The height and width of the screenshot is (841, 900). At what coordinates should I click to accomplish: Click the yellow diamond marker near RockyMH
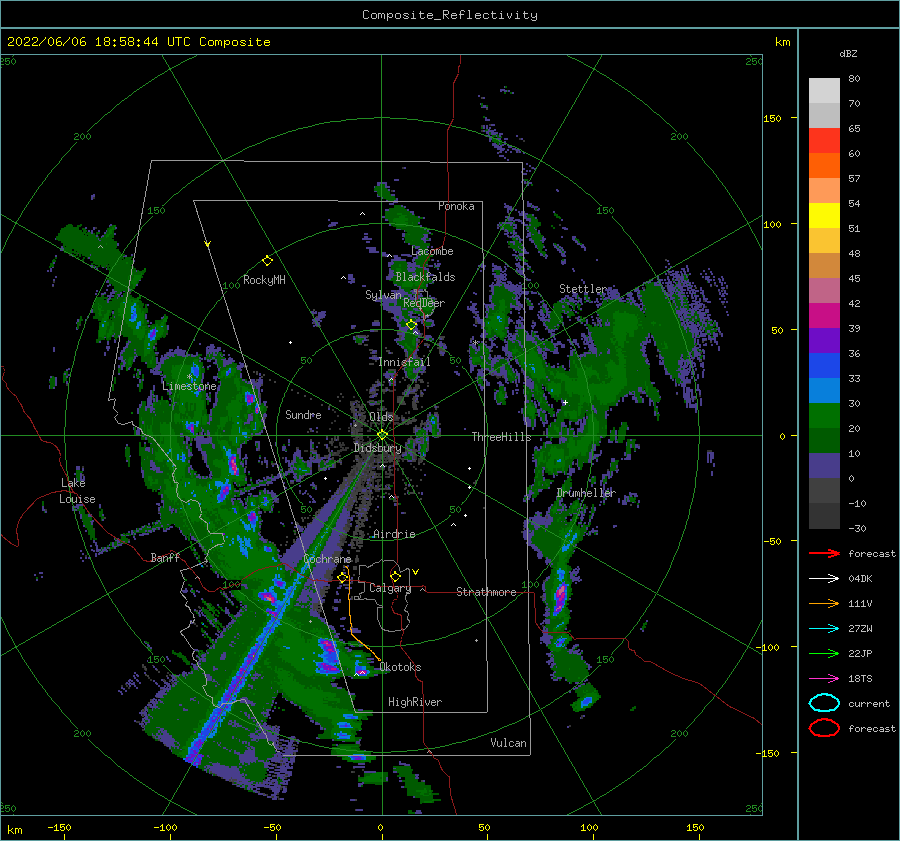pos(267,261)
